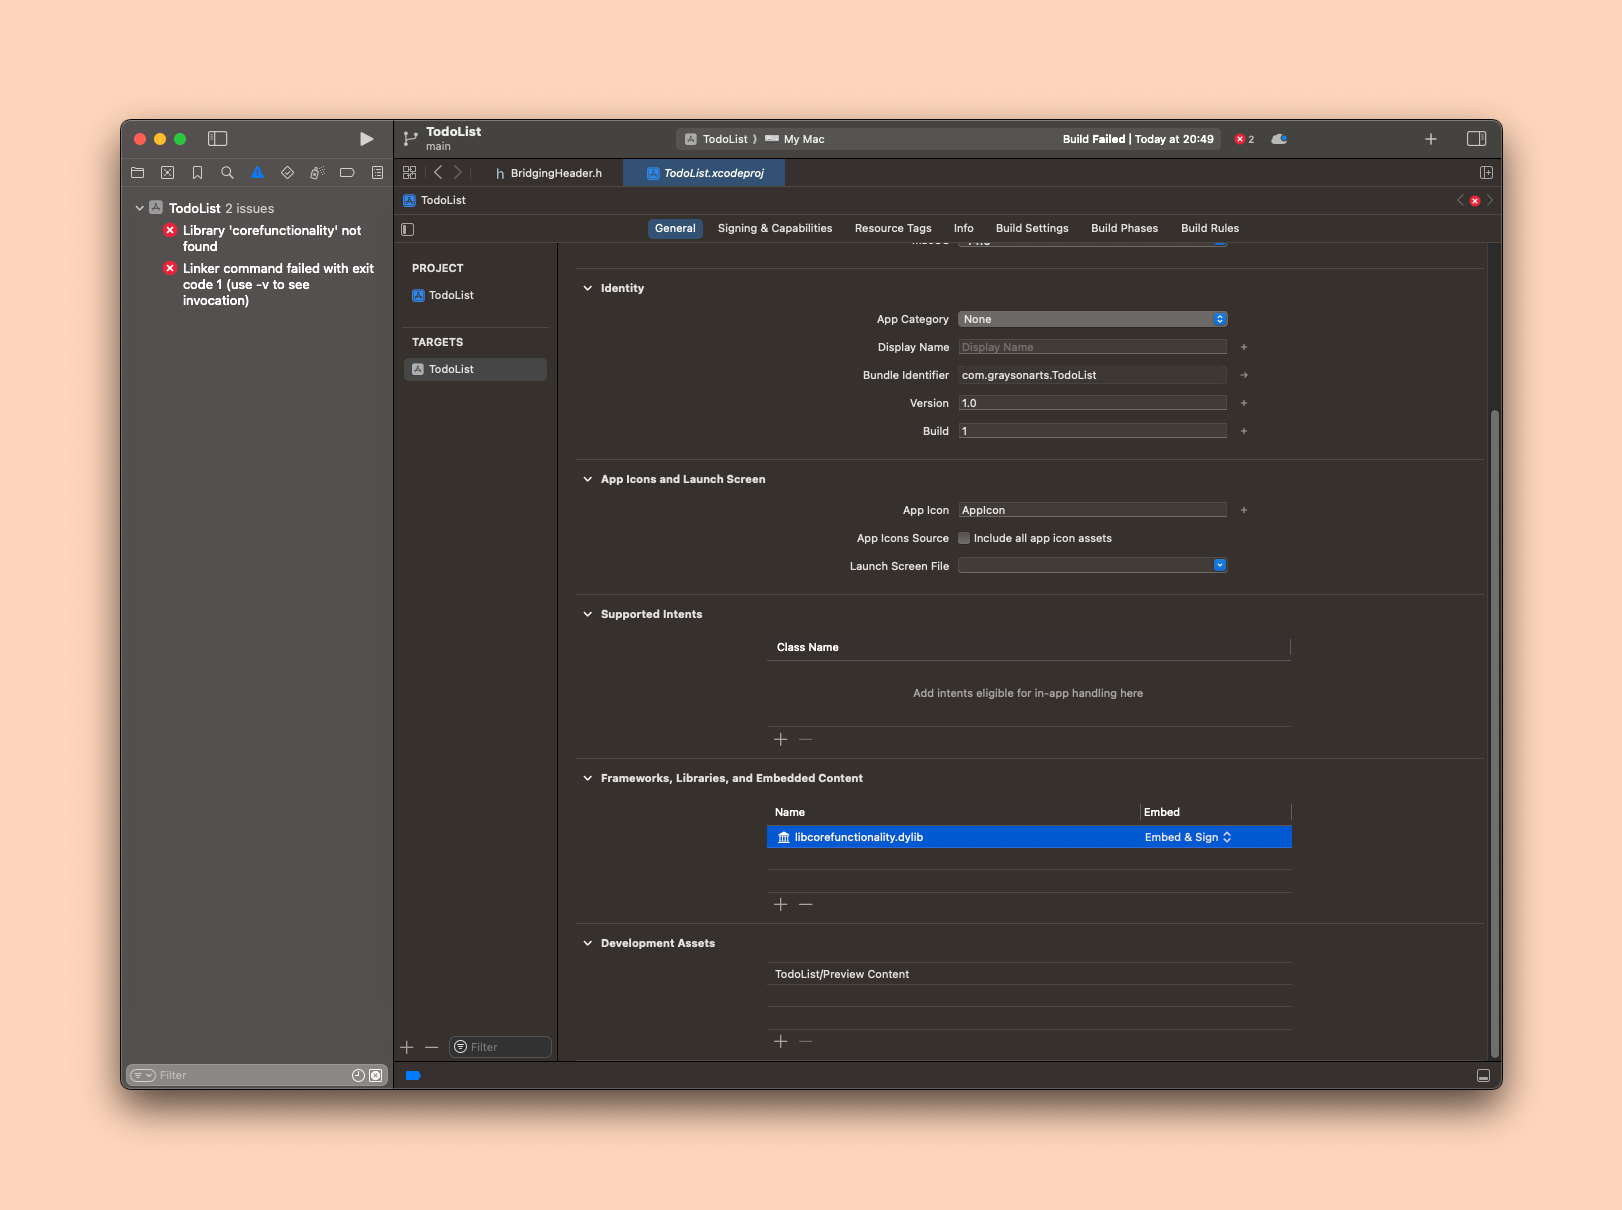Enable Include all app icon assets

(x=964, y=538)
